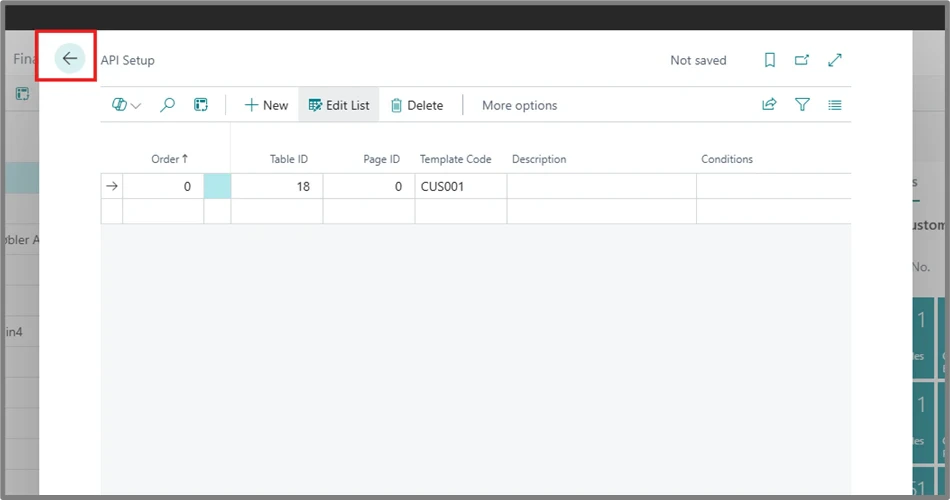Bookmark the API Setup page

click(769, 60)
